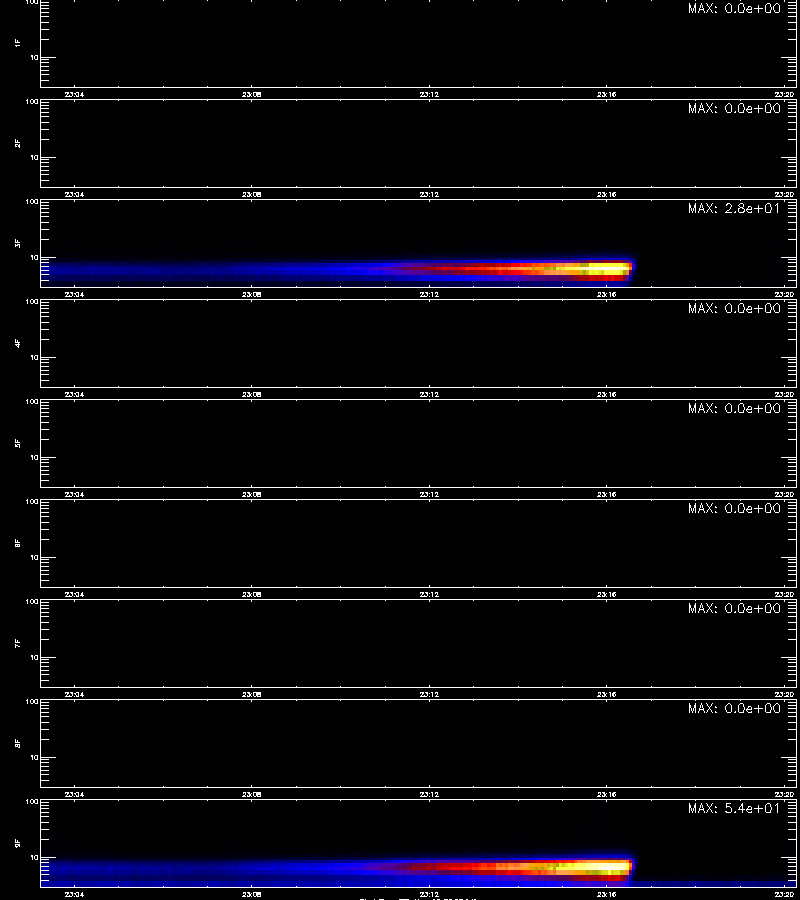The width and height of the screenshot is (800, 900).
Task: Click the bright yellow peak in panel 3F spectrogram
Action: pos(608,267)
